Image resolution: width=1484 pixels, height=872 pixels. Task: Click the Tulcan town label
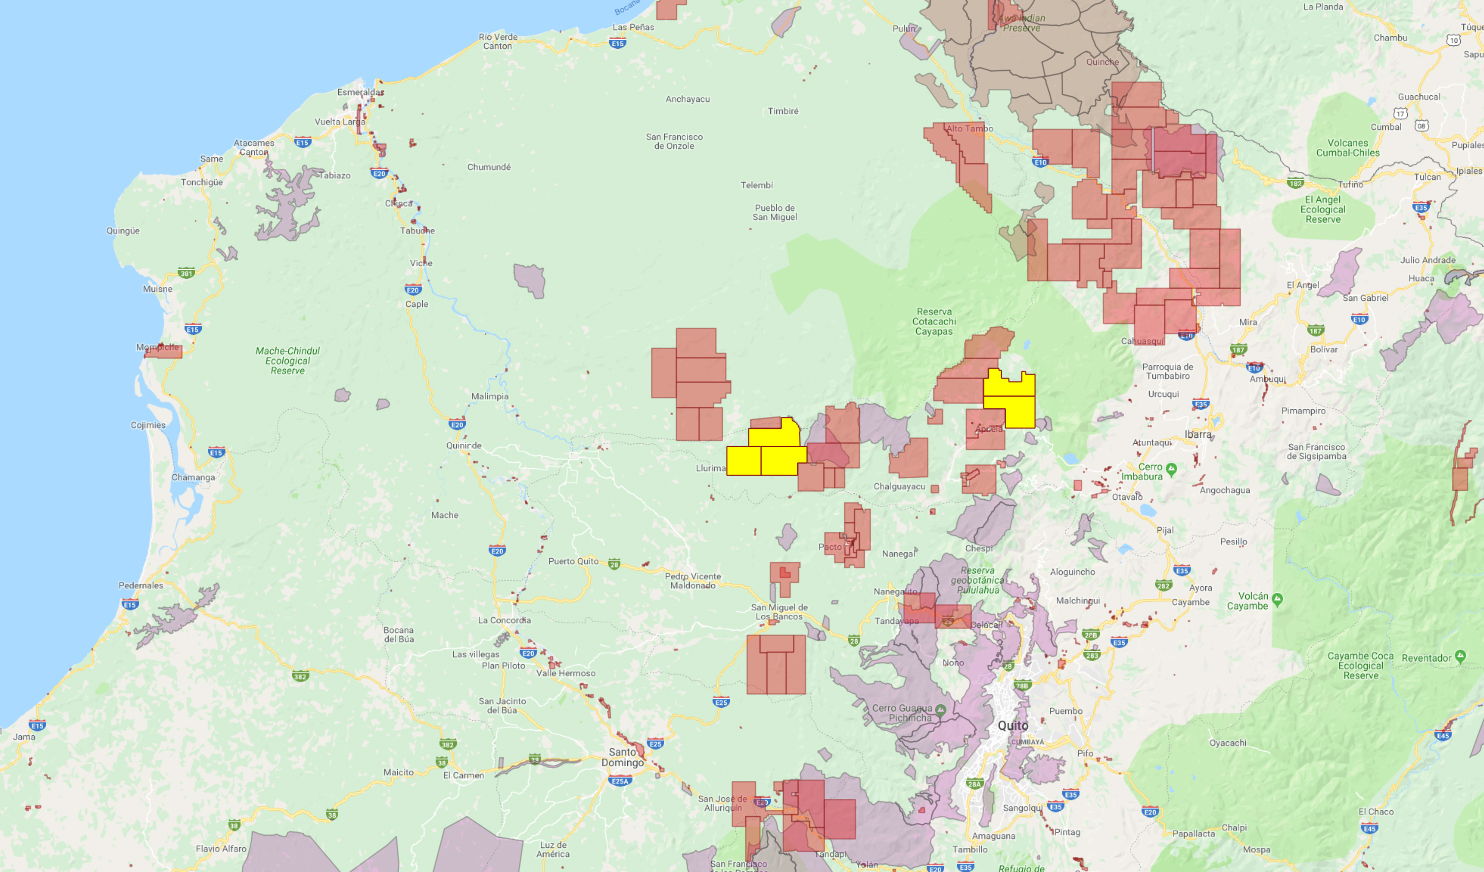coord(1428,177)
